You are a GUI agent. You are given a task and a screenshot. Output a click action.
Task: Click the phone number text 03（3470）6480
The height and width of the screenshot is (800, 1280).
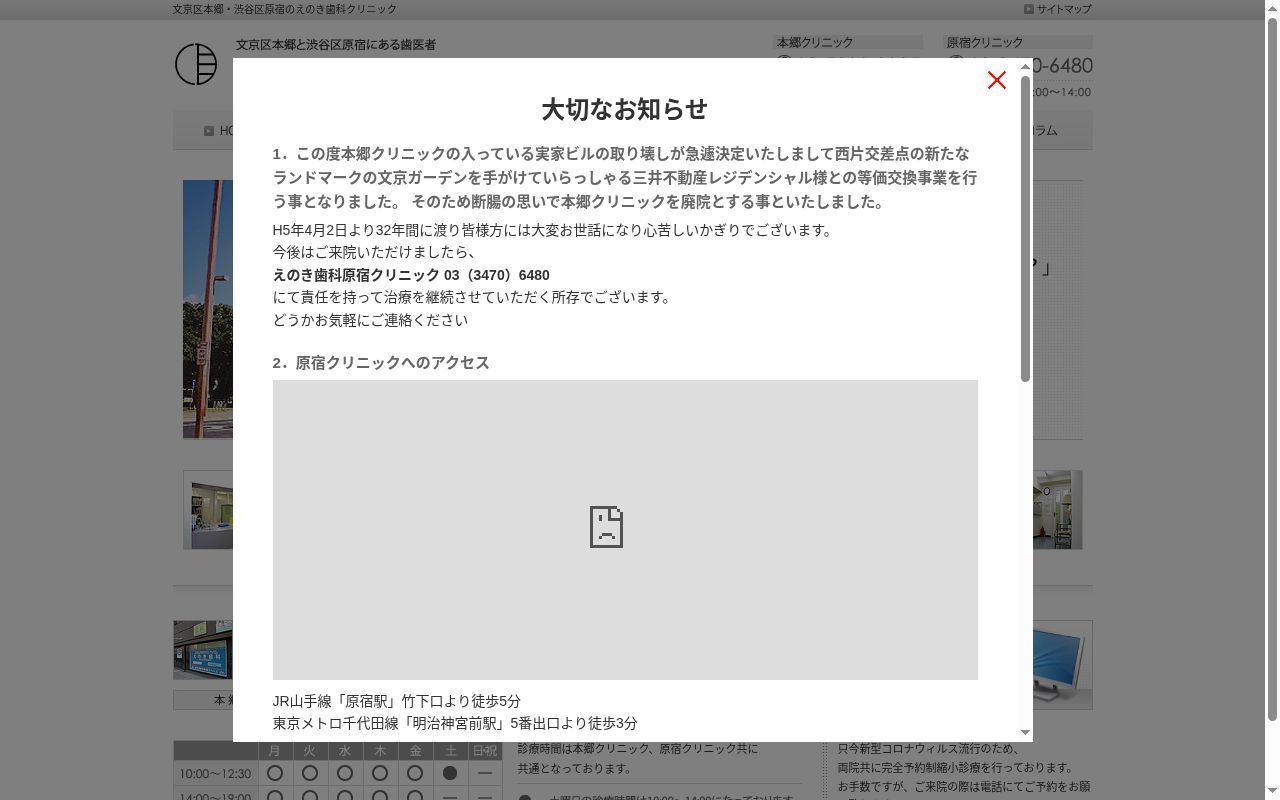click(497, 275)
